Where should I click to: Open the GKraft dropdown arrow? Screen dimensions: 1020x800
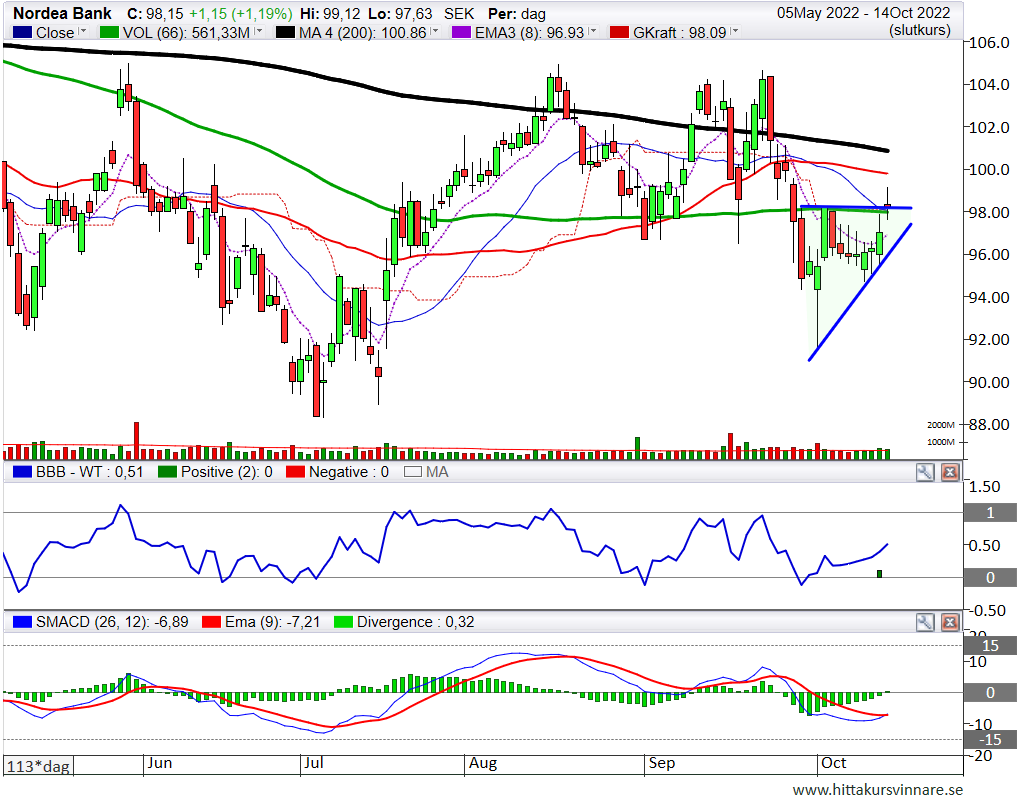734,31
